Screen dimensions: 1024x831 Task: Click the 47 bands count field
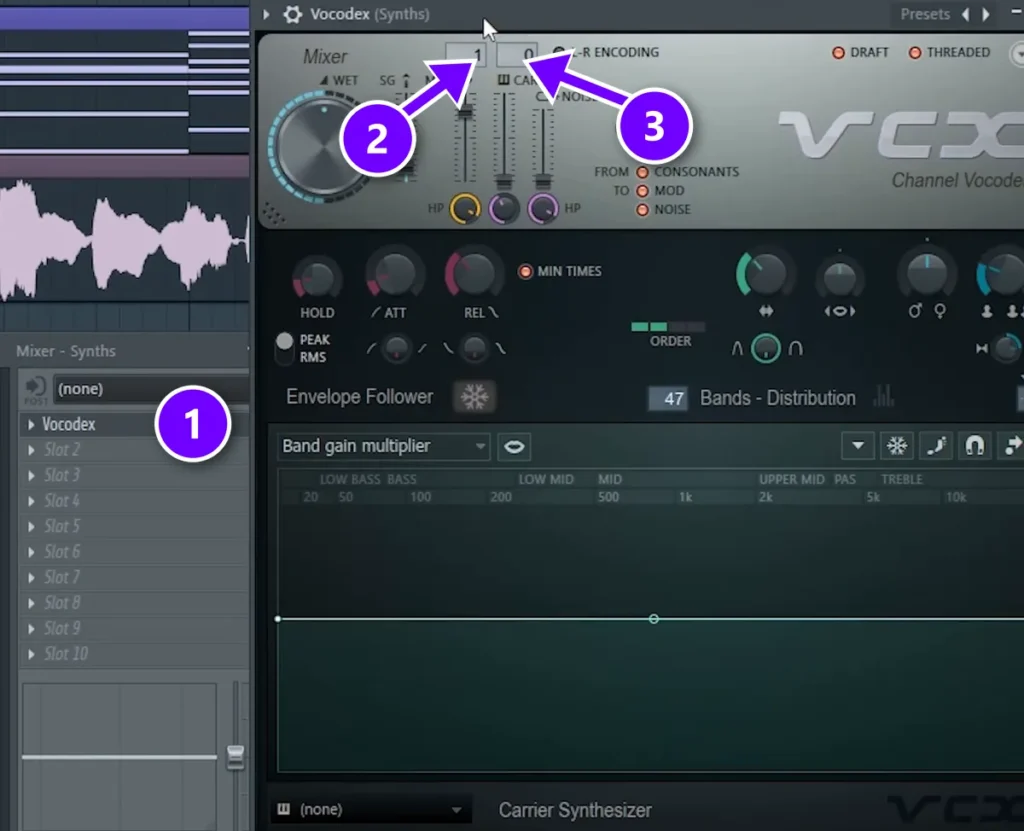[667, 399]
